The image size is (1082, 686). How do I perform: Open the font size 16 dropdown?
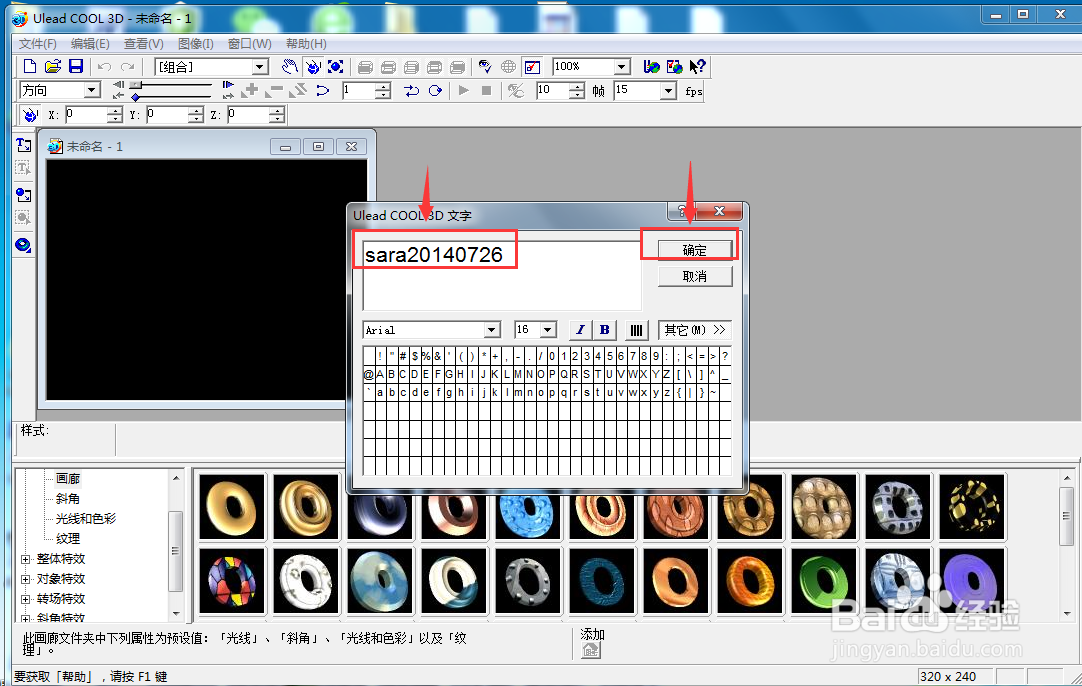coord(548,330)
